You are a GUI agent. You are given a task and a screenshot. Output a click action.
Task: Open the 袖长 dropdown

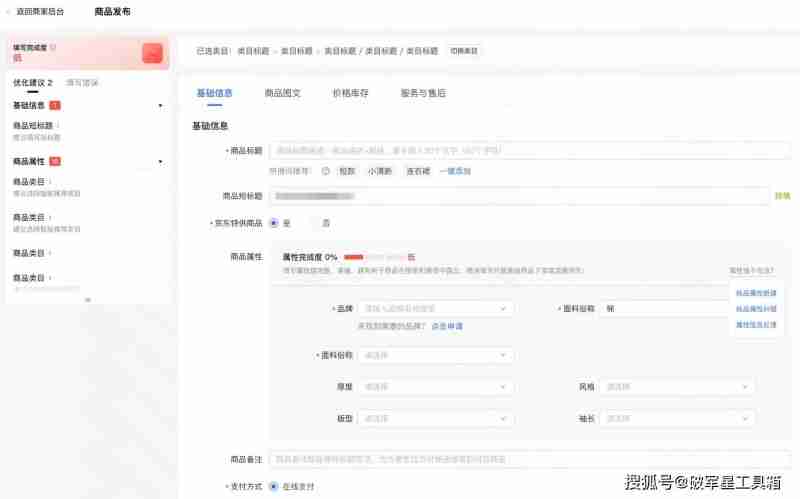(677, 419)
